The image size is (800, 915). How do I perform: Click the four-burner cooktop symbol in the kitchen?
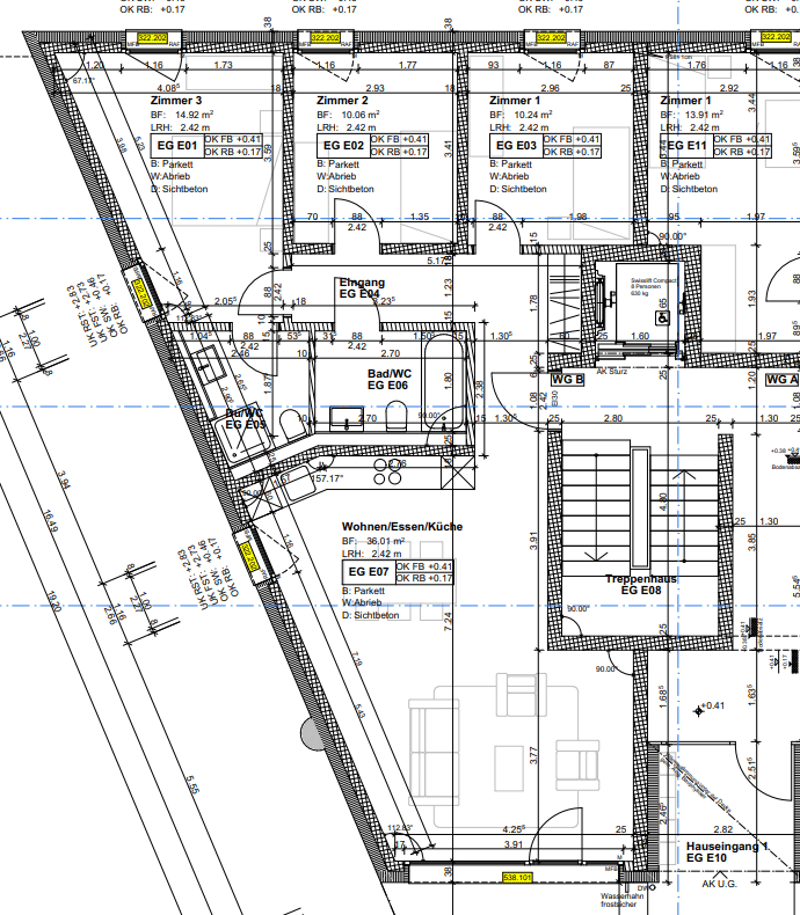pos(387,472)
